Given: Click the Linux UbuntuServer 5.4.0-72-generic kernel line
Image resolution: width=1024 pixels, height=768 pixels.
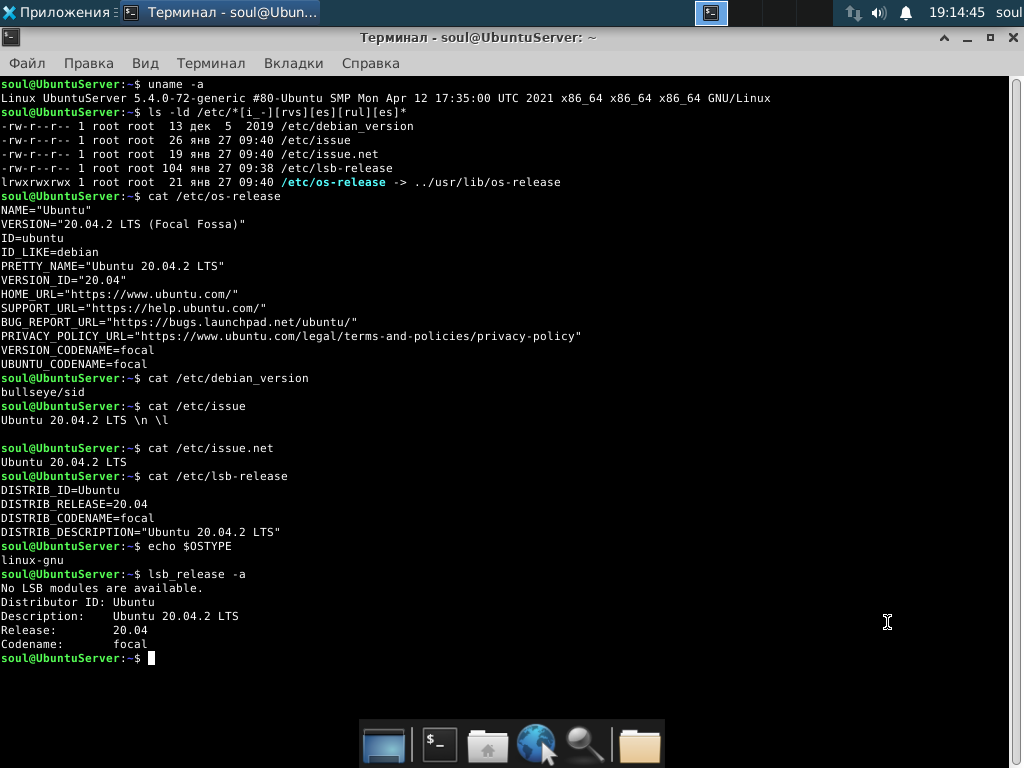Looking at the screenshot, I should click(x=385, y=99).
